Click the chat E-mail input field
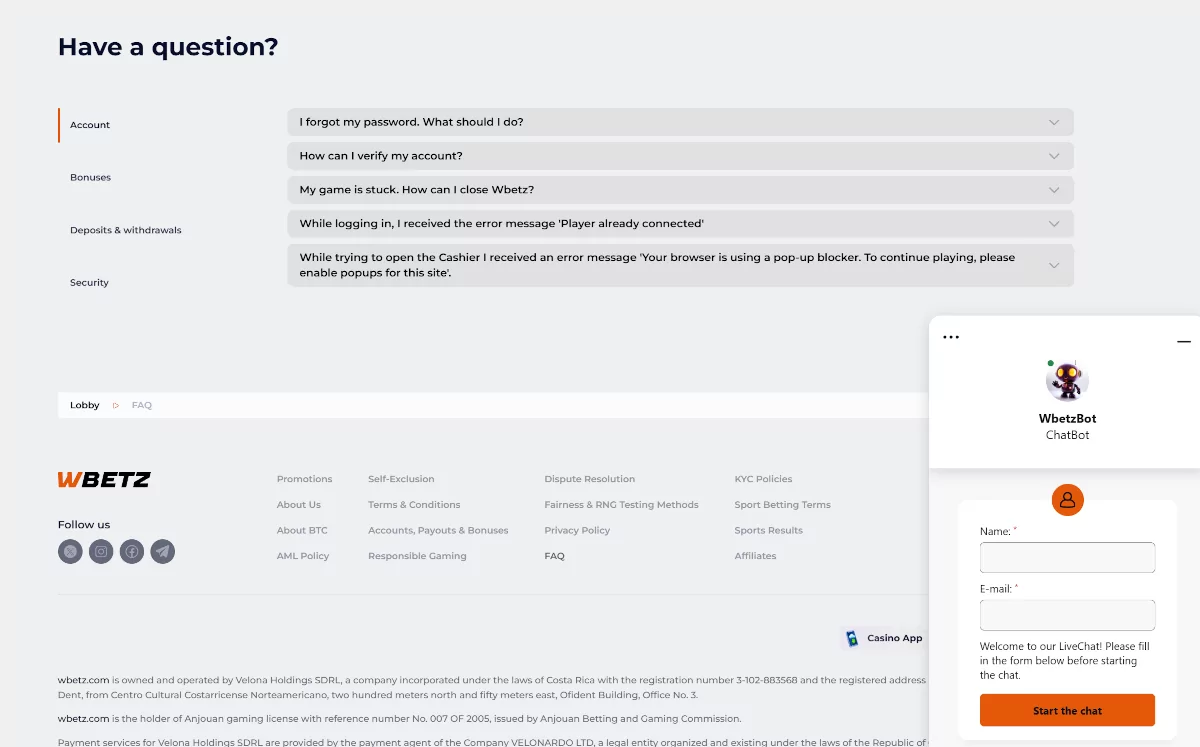Image resolution: width=1200 pixels, height=747 pixels. pyautogui.click(x=1067, y=615)
